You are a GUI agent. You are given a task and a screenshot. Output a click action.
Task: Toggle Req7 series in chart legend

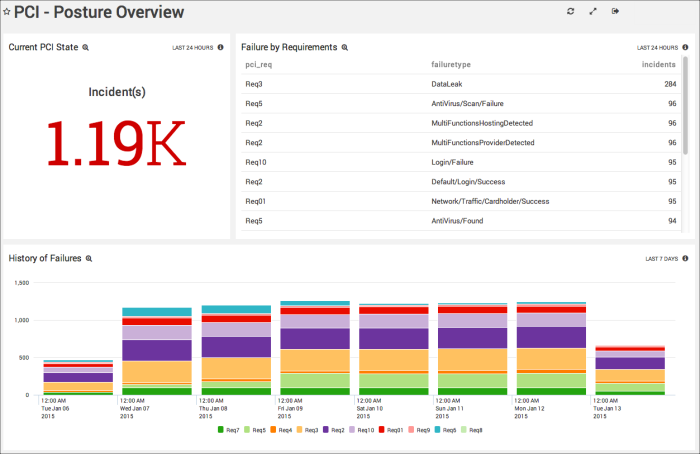[x=231, y=430]
